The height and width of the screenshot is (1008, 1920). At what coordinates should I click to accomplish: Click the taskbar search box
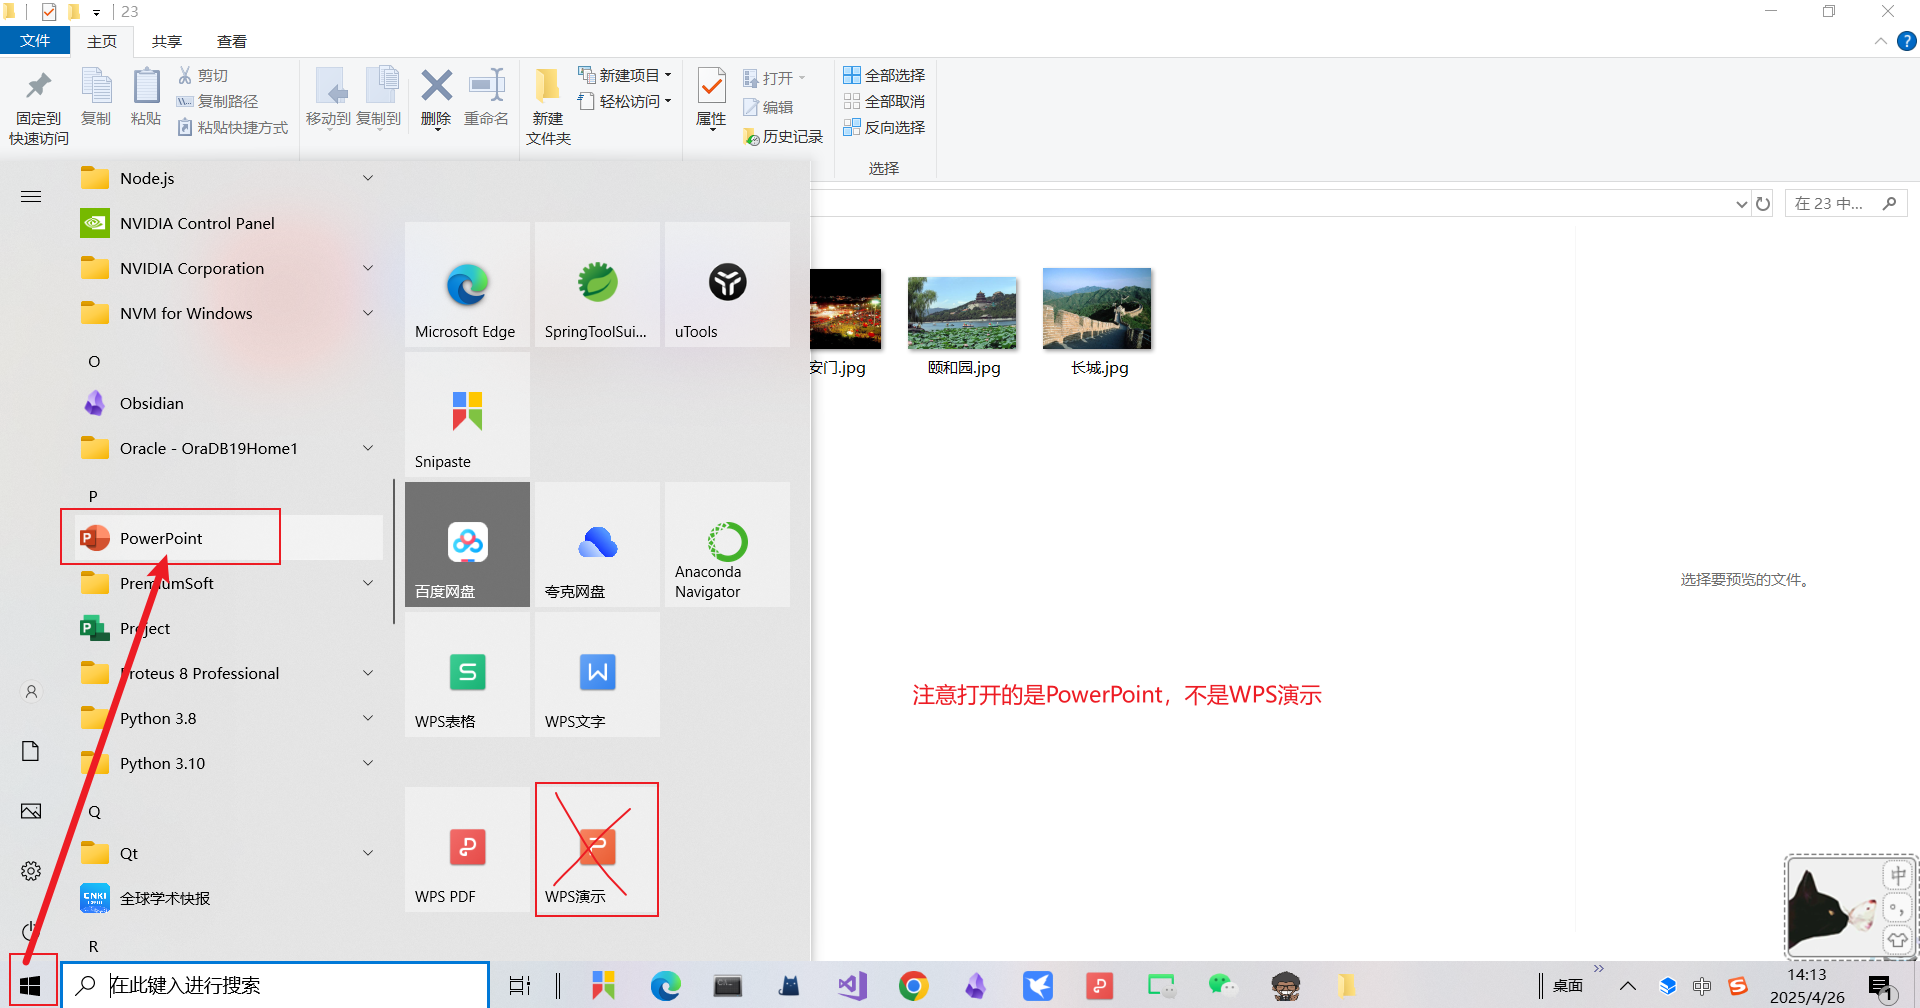tap(276, 985)
